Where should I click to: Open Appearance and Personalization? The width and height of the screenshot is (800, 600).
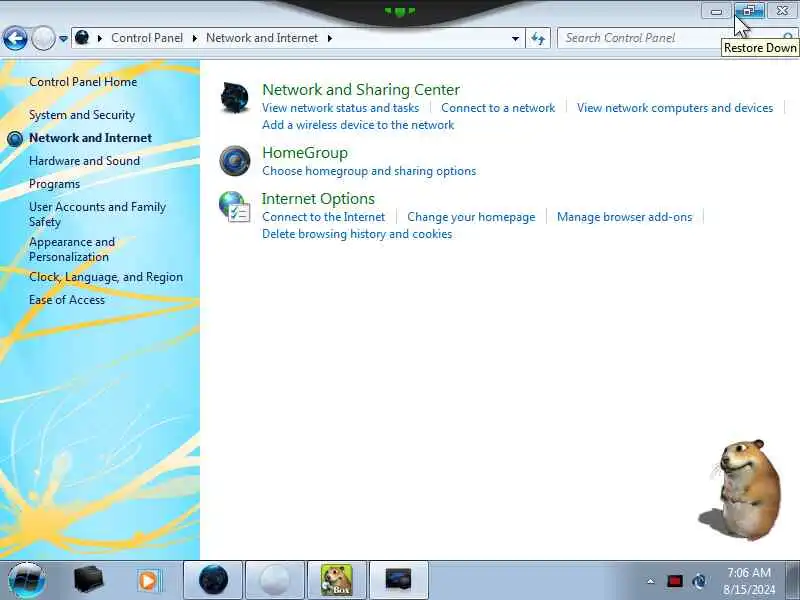tap(72, 249)
